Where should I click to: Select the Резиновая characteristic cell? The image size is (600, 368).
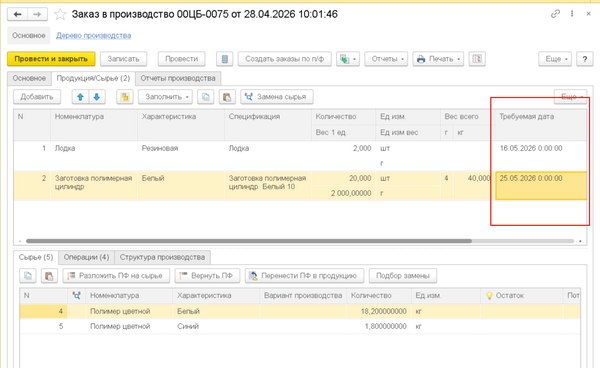181,156
